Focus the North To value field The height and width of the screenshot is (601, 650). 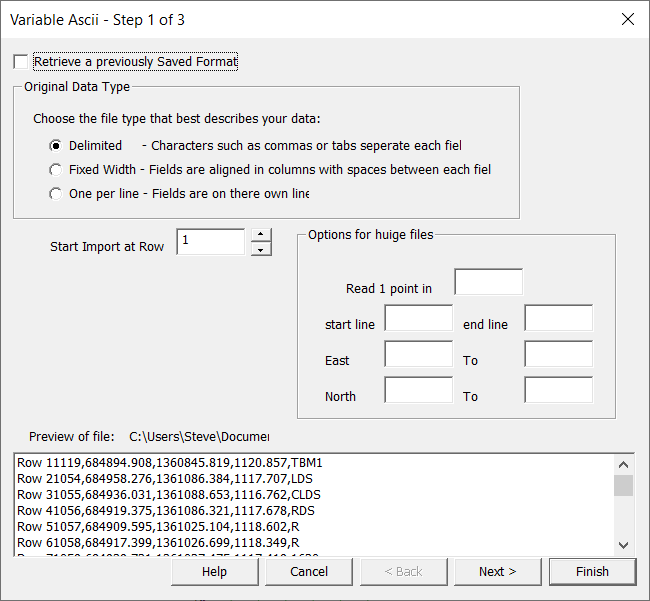pos(558,390)
